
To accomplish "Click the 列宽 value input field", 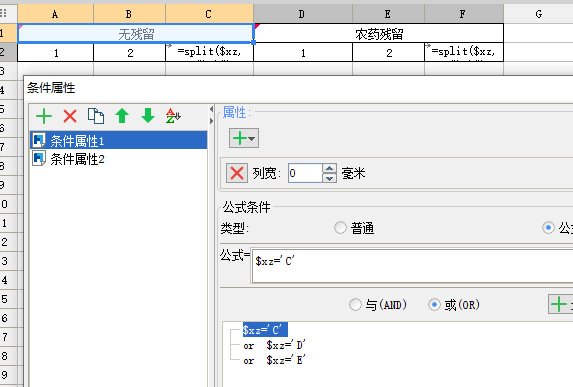I will (x=305, y=173).
